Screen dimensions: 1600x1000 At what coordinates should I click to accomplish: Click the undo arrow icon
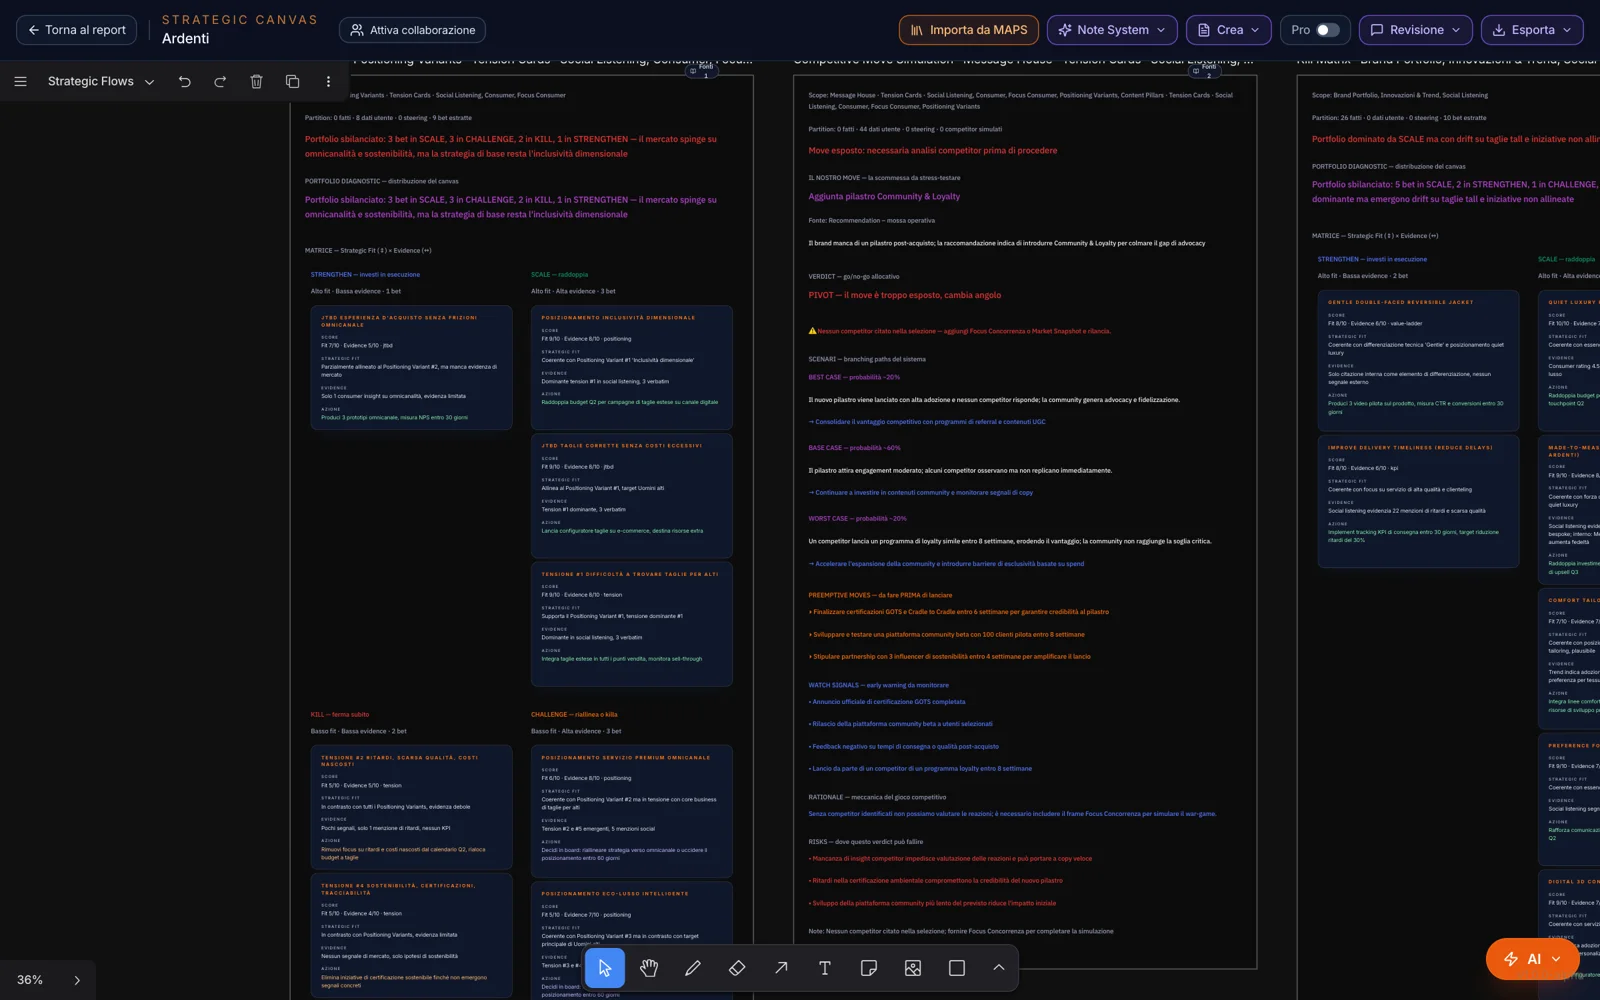coord(185,81)
